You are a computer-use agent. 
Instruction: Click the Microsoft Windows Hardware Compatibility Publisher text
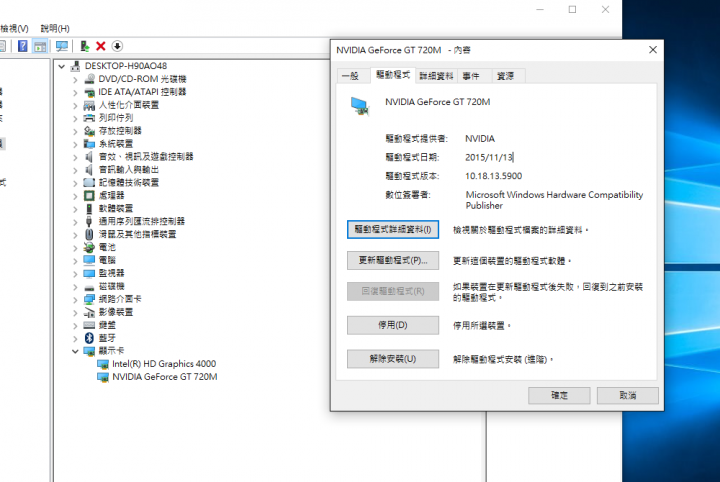[x=554, y=200]
